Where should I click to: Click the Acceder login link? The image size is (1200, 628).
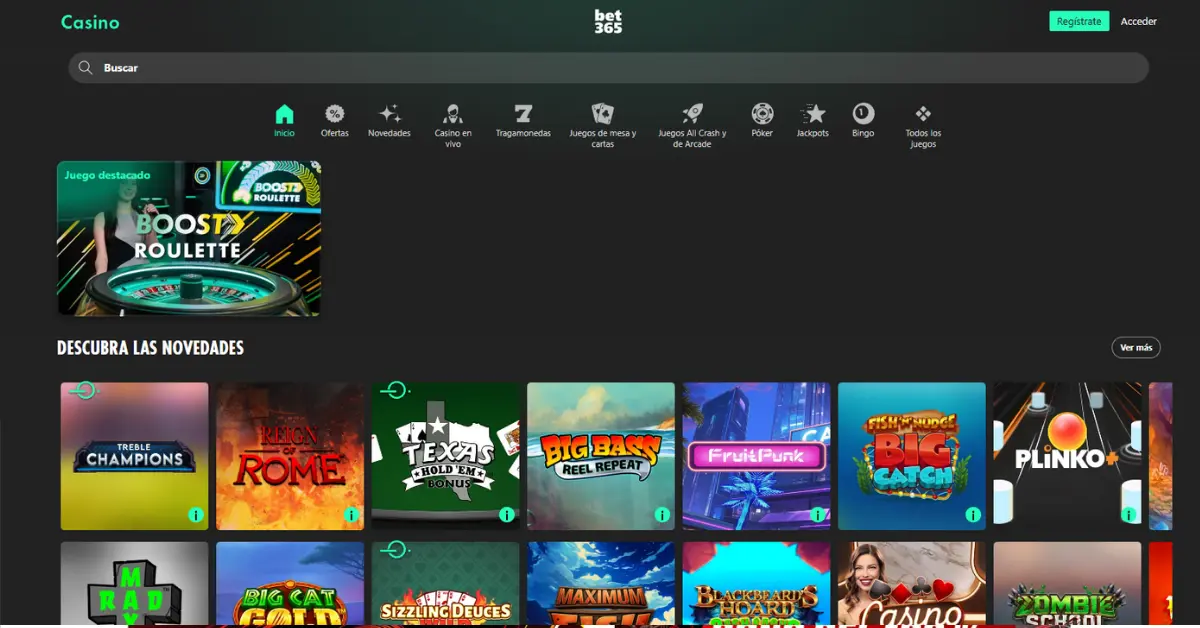1138,21
